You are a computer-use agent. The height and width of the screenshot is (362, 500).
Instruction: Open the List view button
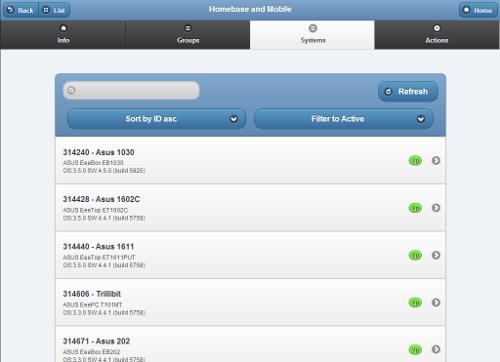54,10
